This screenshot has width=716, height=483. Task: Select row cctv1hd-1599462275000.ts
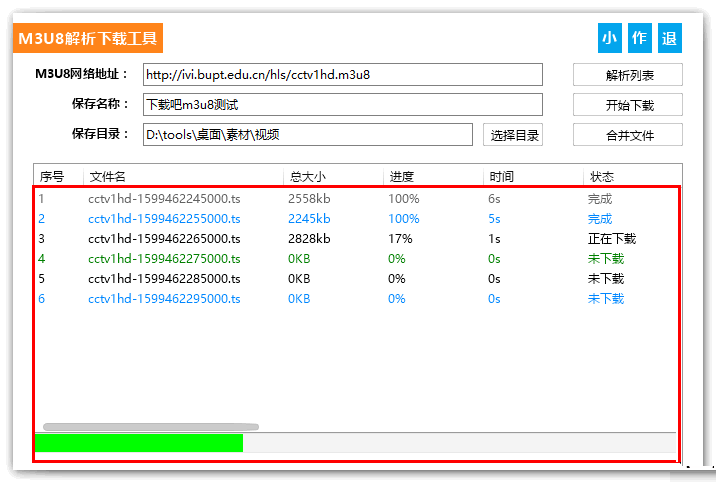pos(356,259)
